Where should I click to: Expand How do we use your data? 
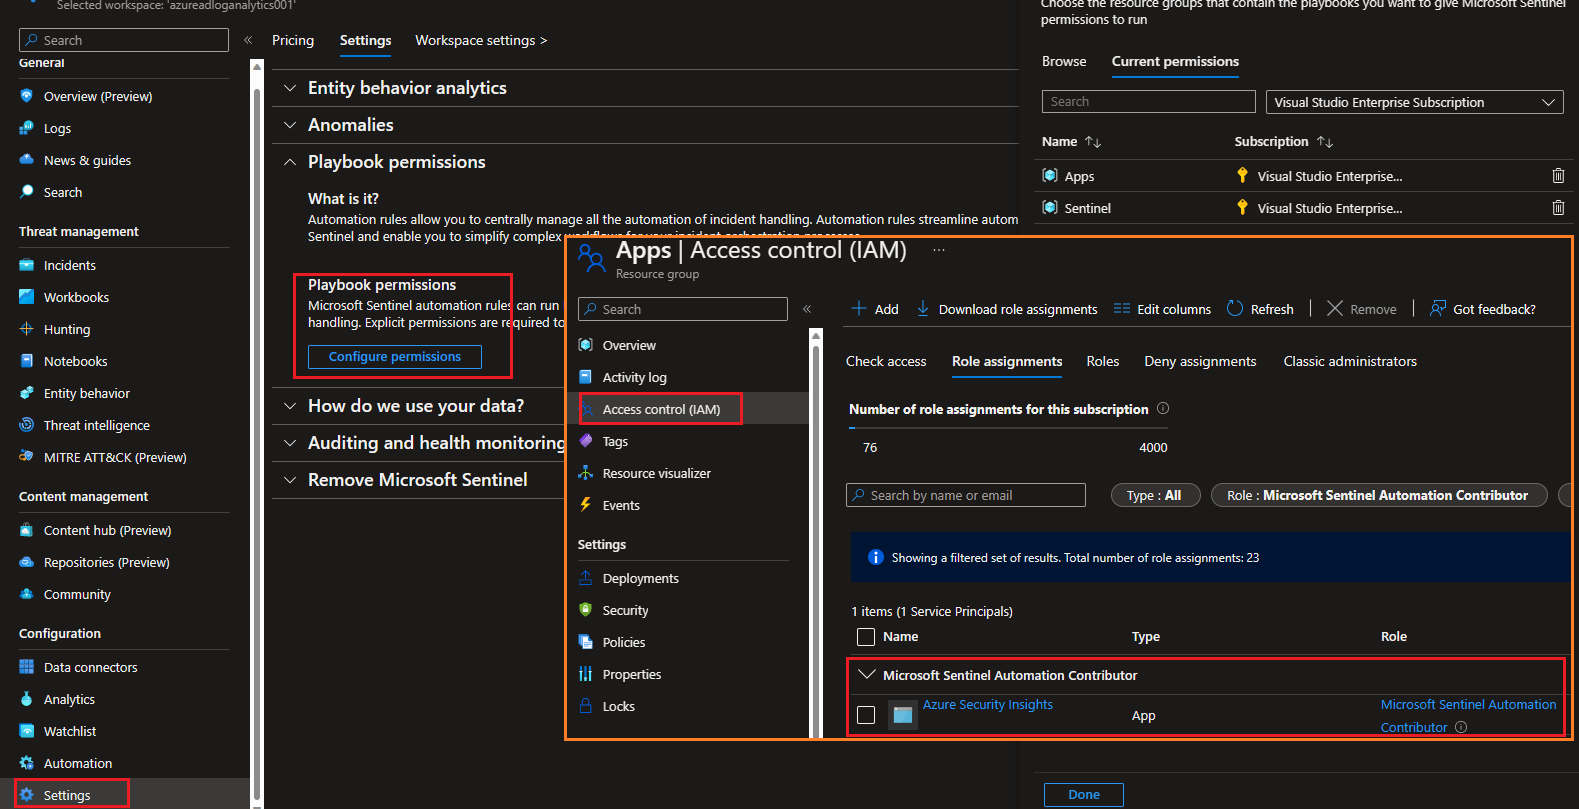(x=290, y=406)
